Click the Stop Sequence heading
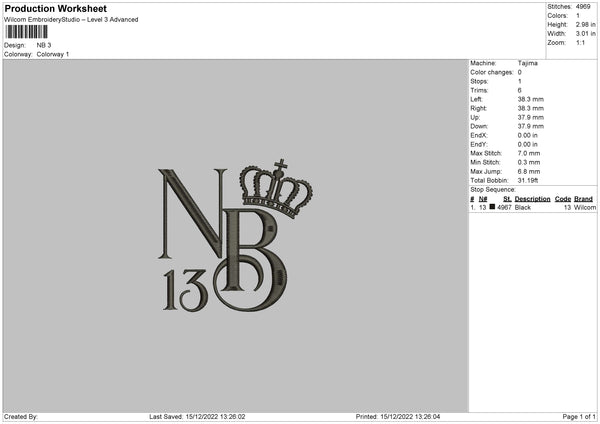The height and width of the screenshot is (424, 600). pos(493,190)
